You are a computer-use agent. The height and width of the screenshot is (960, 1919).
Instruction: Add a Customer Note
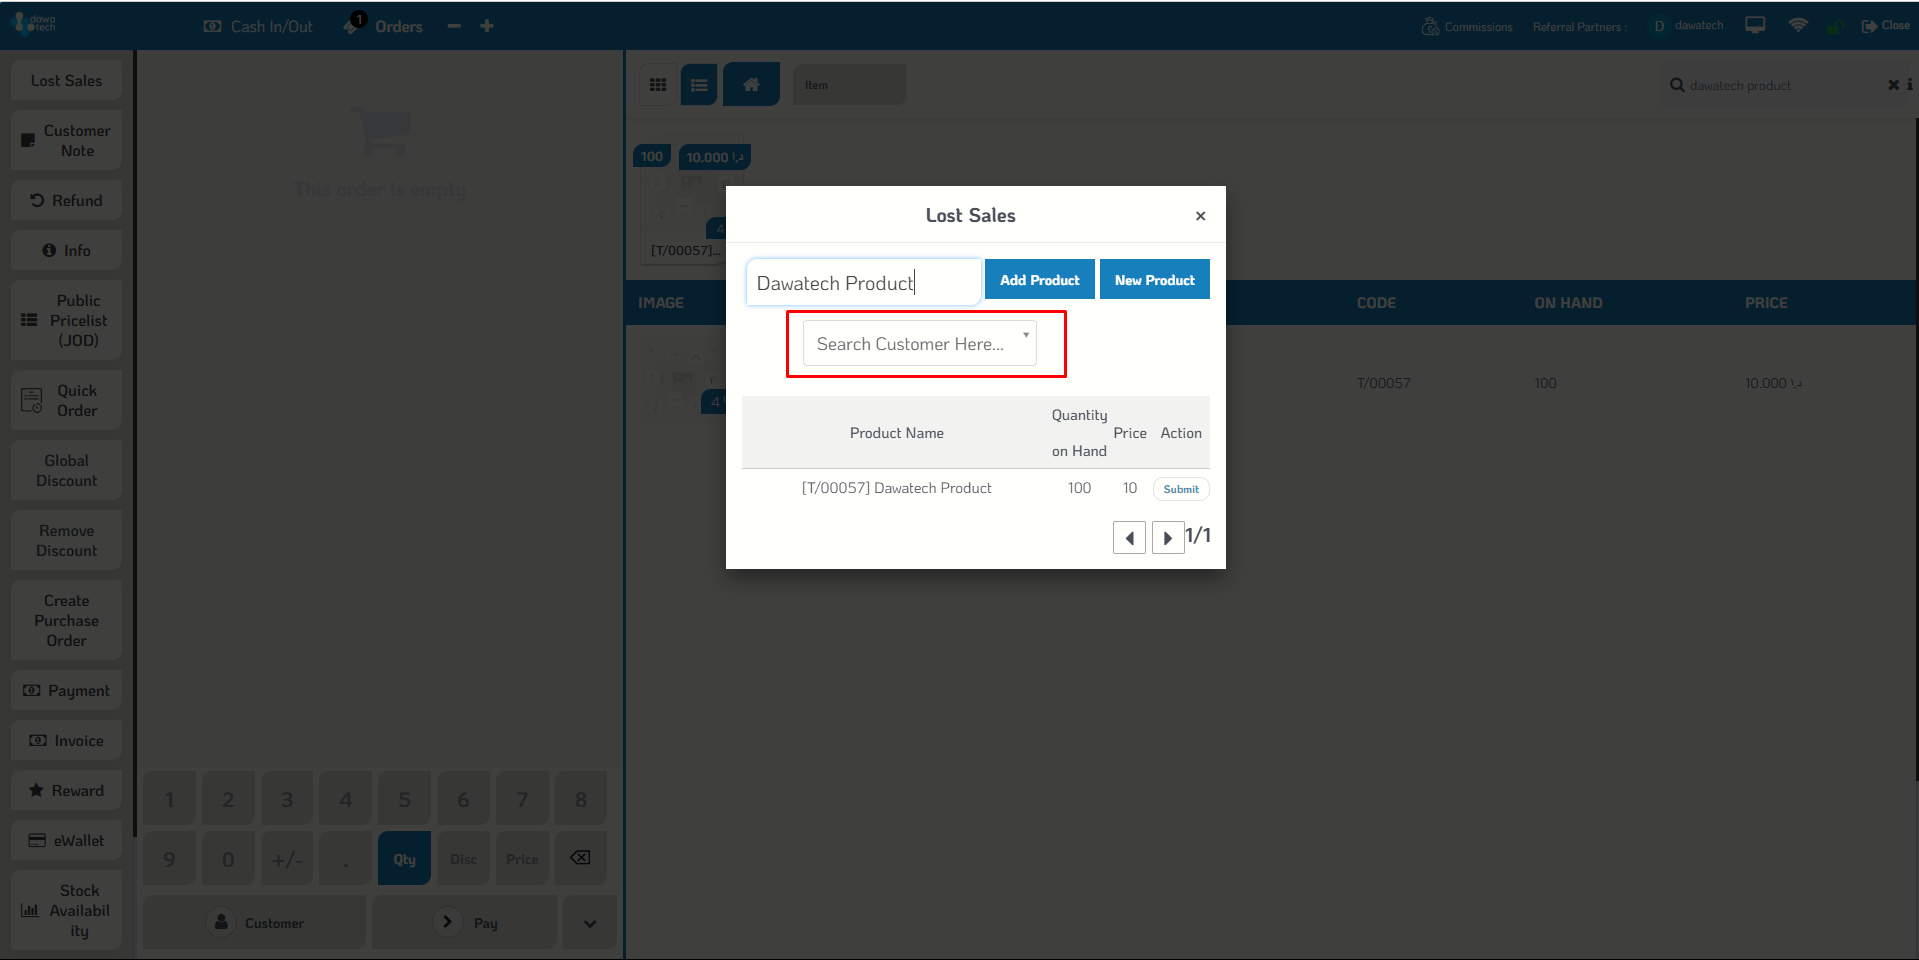point(66,140)
